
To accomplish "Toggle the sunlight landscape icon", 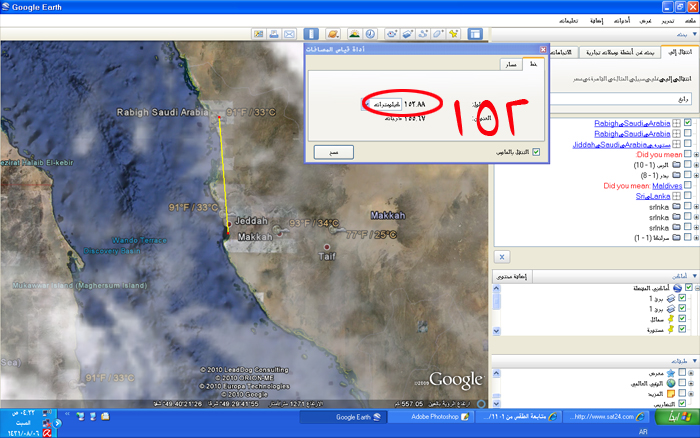I will pos(354,34).
